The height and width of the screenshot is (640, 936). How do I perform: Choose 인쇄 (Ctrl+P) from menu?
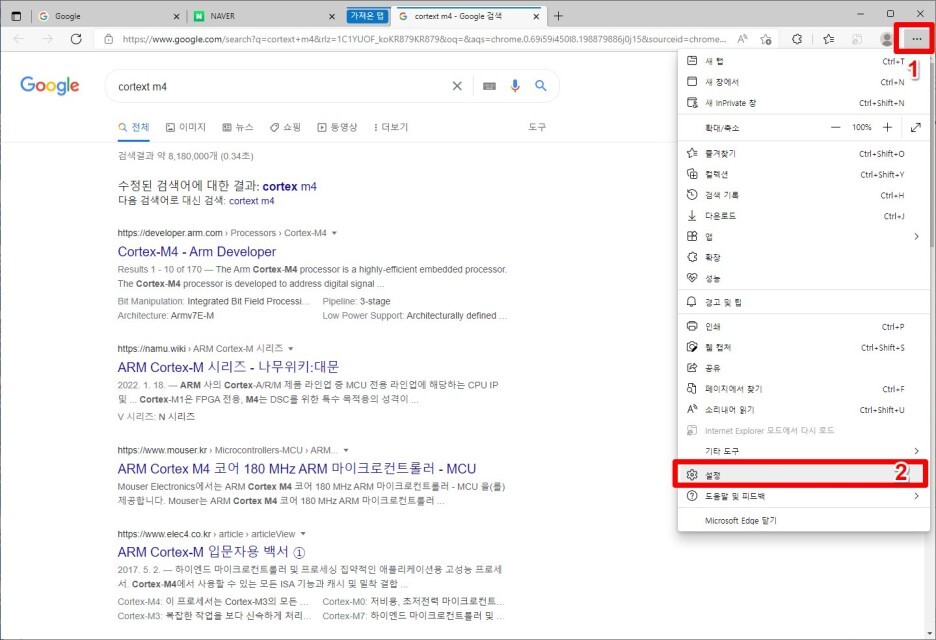click(803, 327)
